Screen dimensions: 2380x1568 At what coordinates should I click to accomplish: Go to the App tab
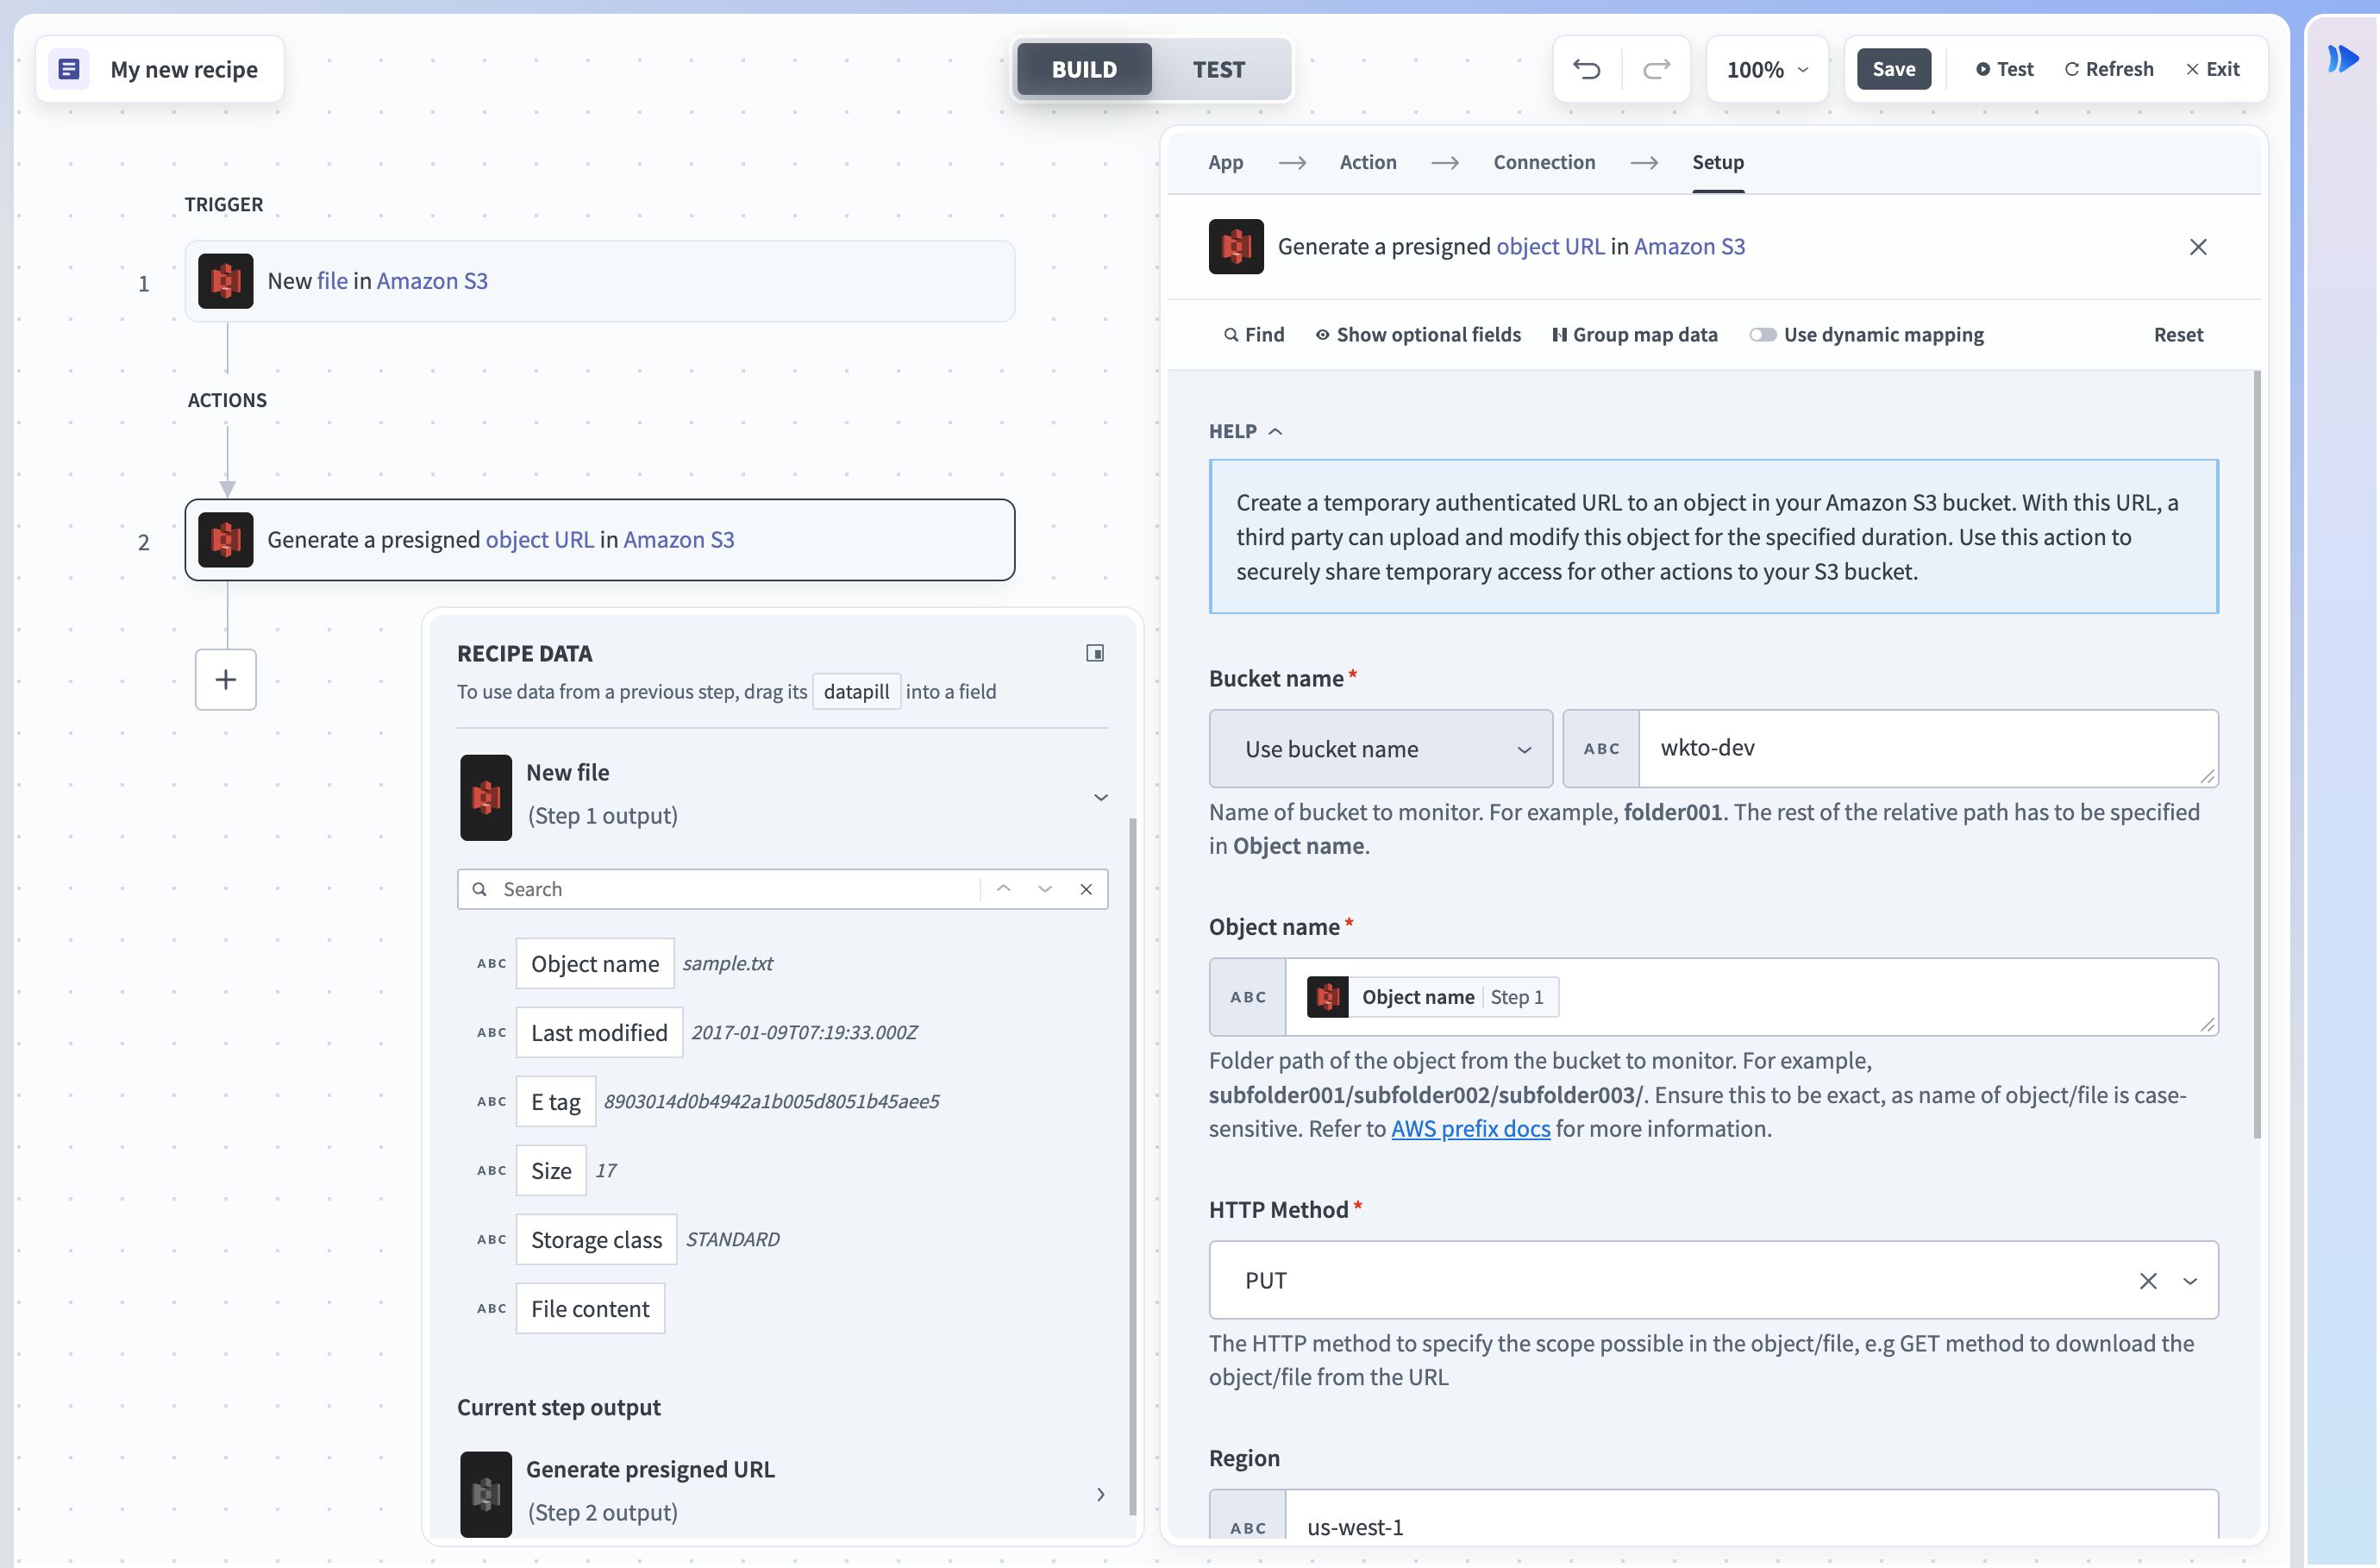(1225, 162)
